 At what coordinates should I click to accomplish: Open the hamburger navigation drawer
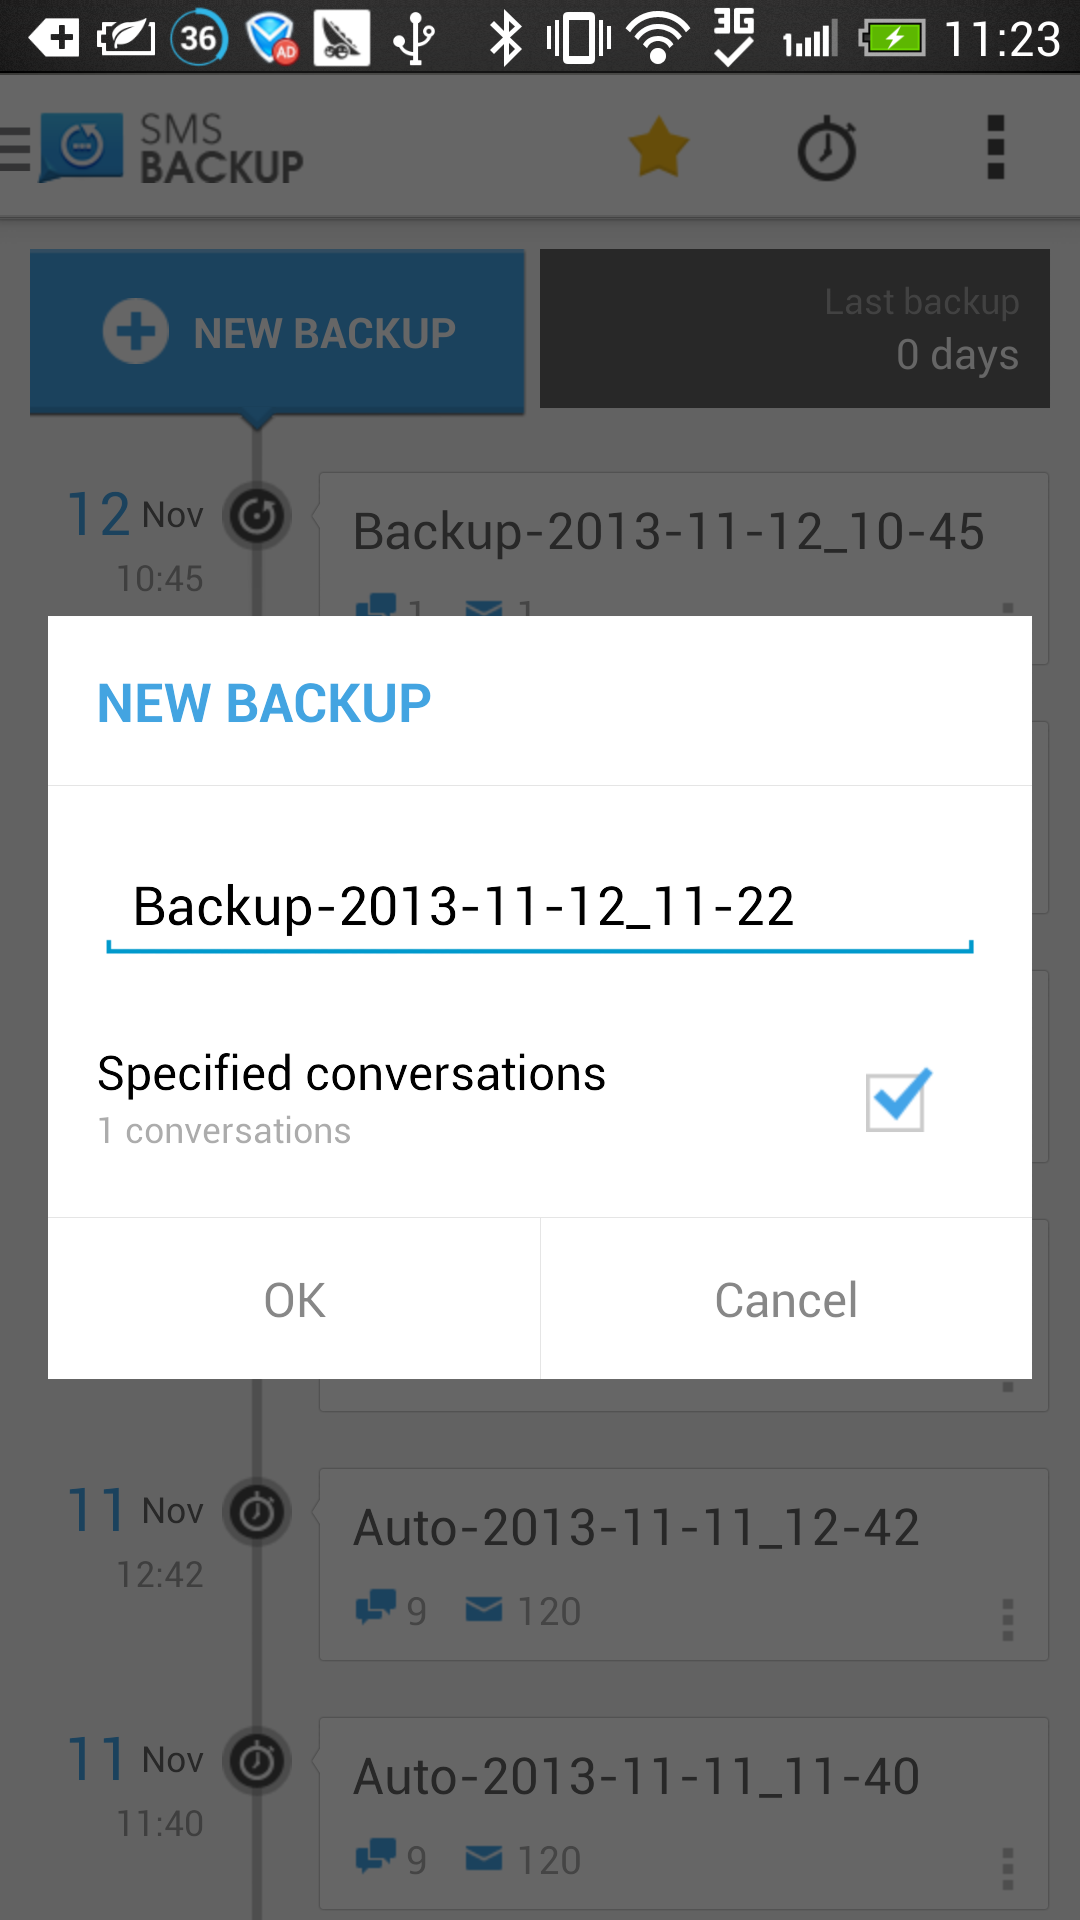15,148
